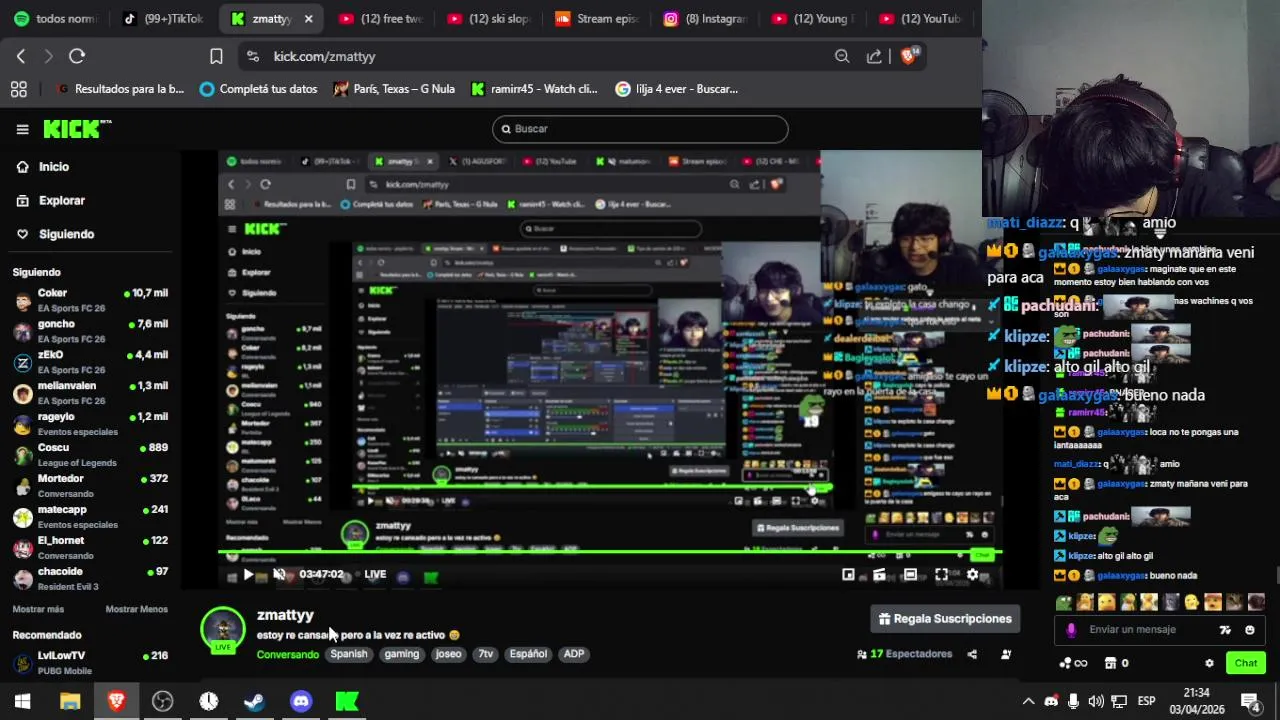
Task: Jump to LIVE in the player
Action: click(375, 574)
